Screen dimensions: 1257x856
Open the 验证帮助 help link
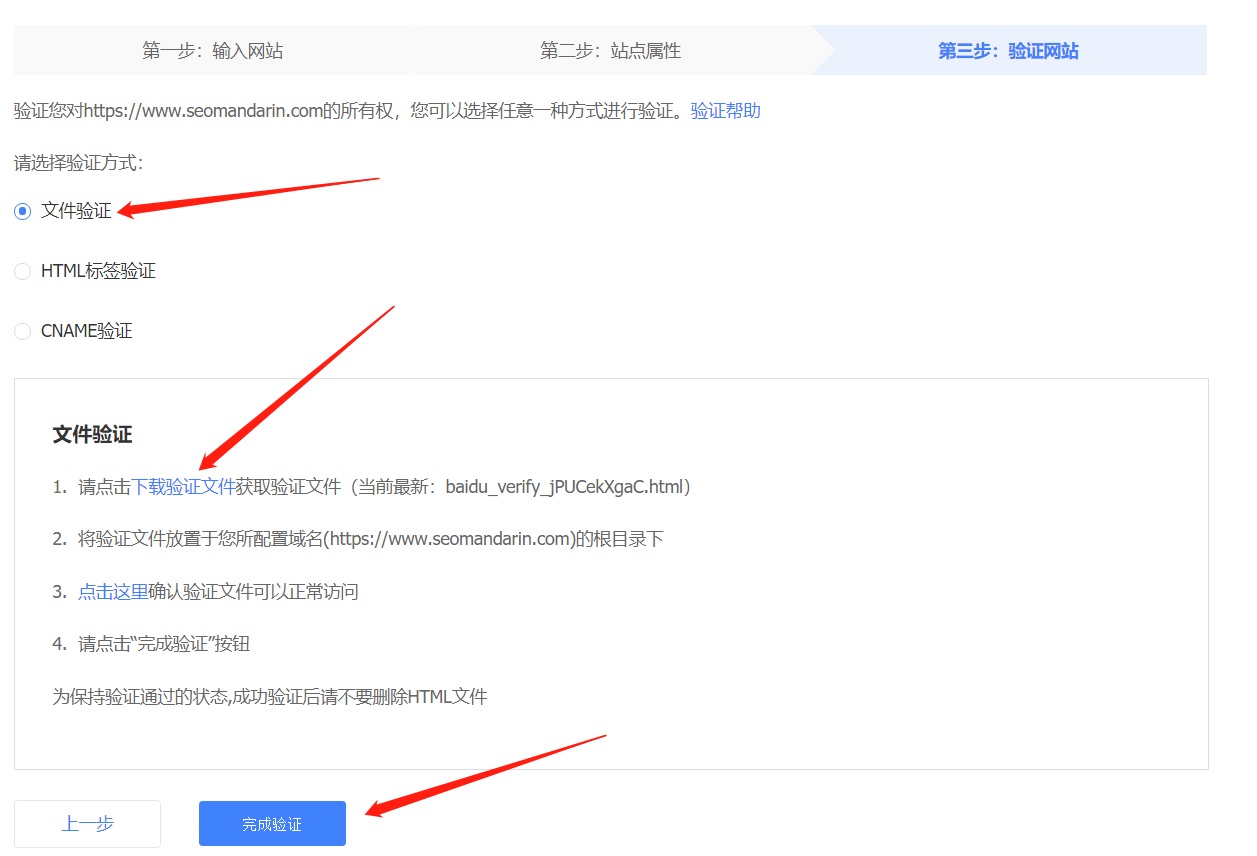[726, 110]
